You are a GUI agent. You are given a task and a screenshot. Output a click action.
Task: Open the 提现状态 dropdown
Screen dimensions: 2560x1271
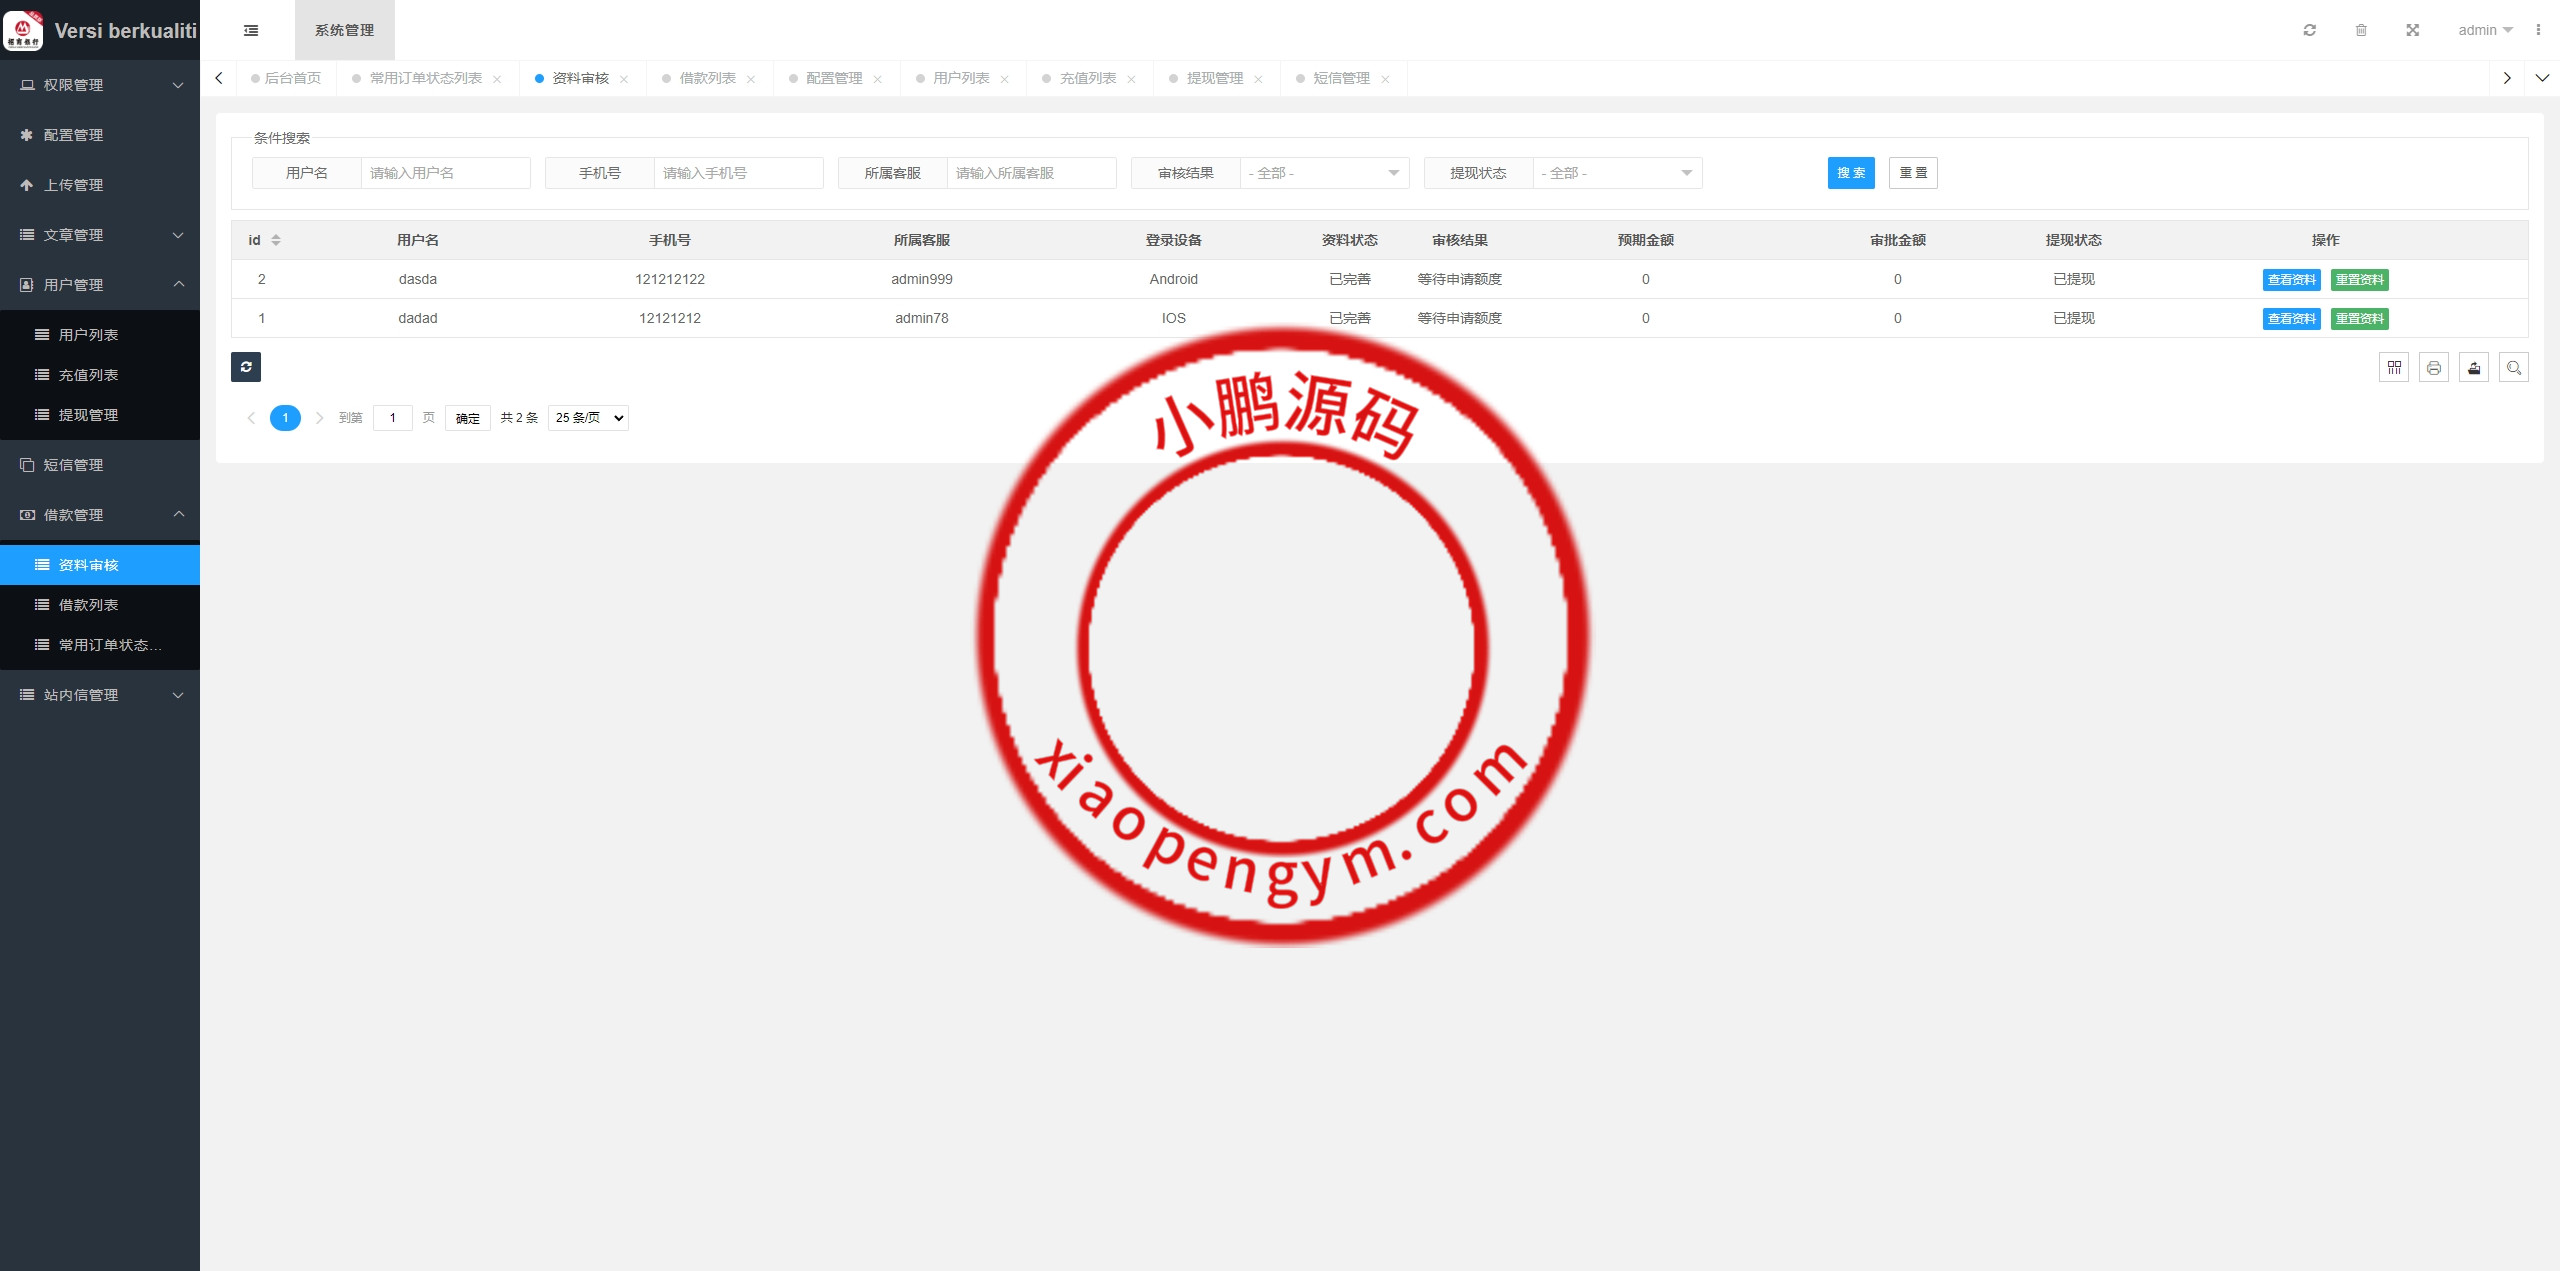(1617, 173)
